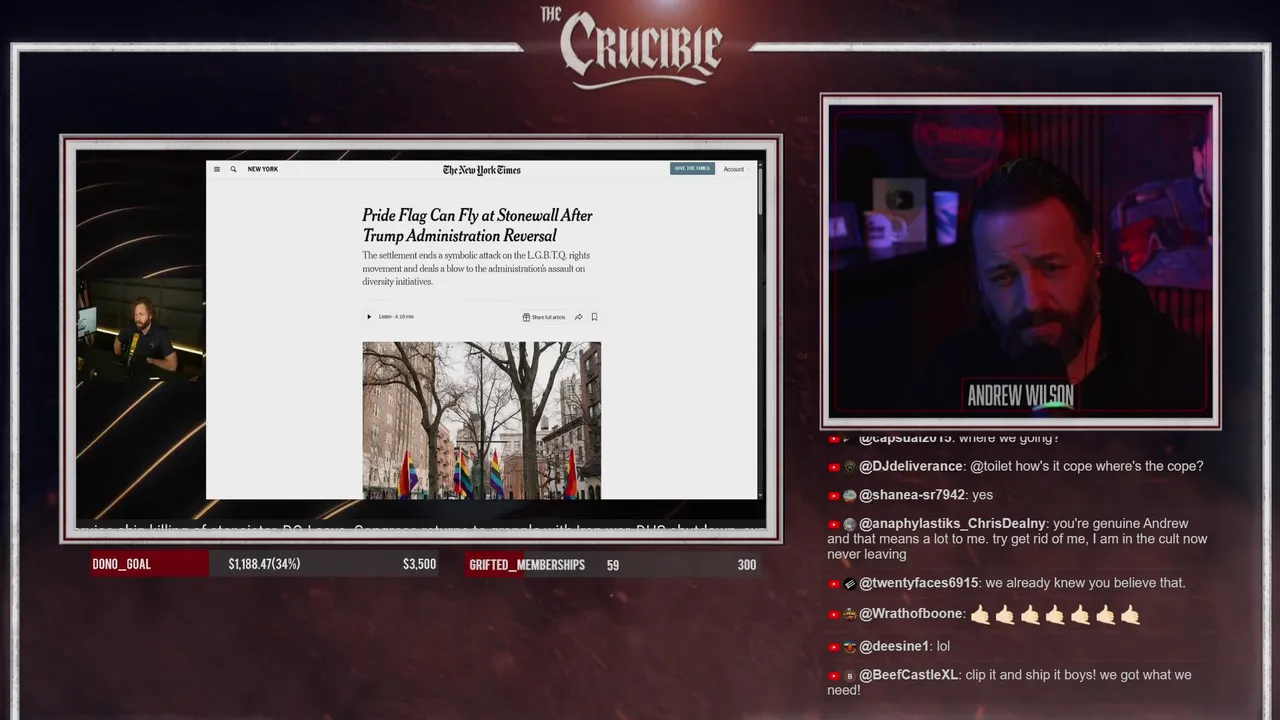Click Share full article text
Viewport: 1280px width, 720px height.
coord(548,317)
